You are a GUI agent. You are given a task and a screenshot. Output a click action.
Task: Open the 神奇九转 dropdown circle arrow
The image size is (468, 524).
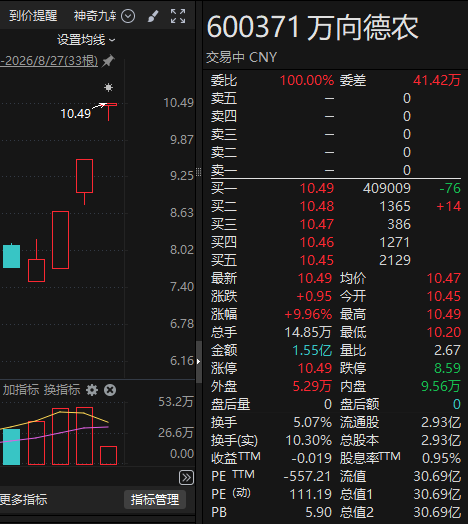[x=128, y=16]
